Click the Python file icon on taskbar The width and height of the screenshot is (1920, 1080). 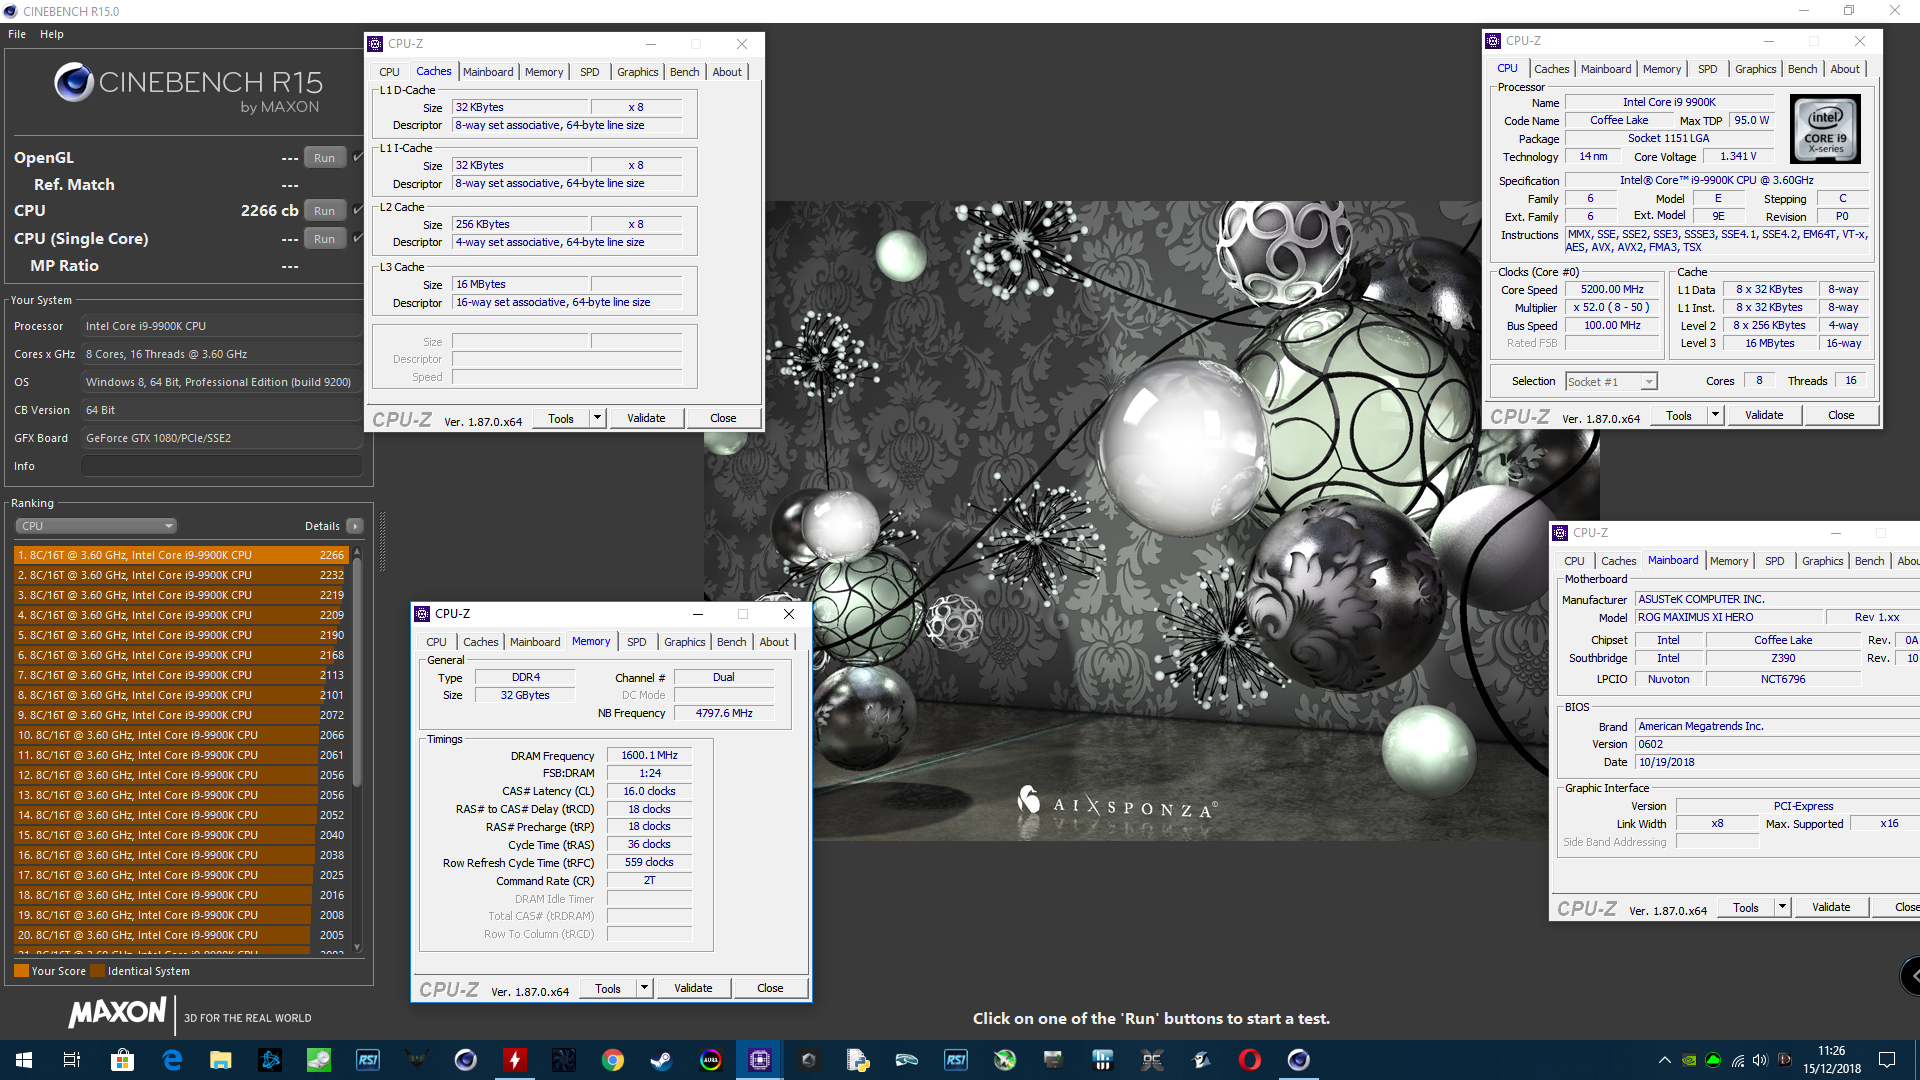tap(858, 1060)
